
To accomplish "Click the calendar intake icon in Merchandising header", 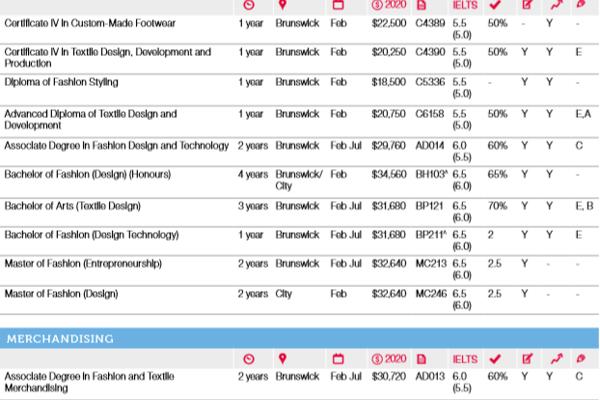I will (x=338, y=359).
